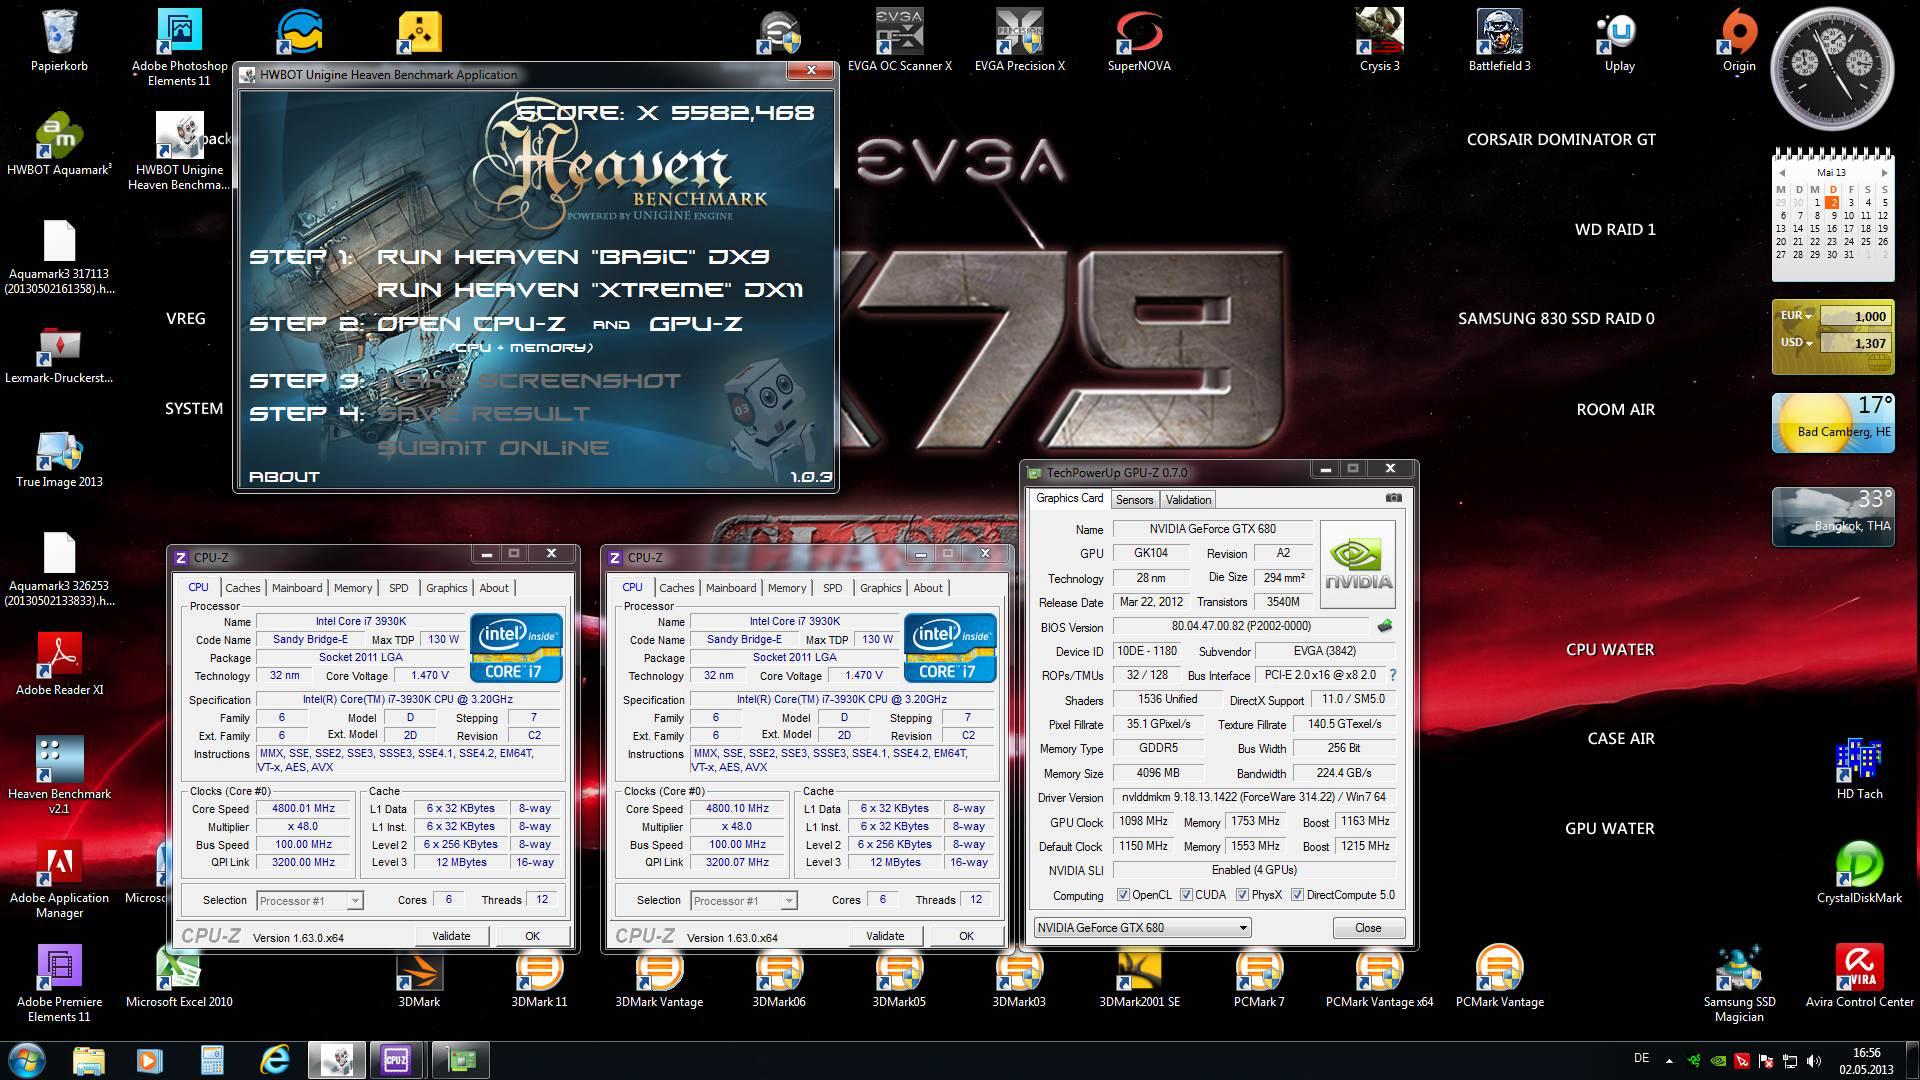The width and height of the screenshot is (1920, 1080).
Task: Launch EVGA OC Scanner X shortcut
Action: click(899, 40)
